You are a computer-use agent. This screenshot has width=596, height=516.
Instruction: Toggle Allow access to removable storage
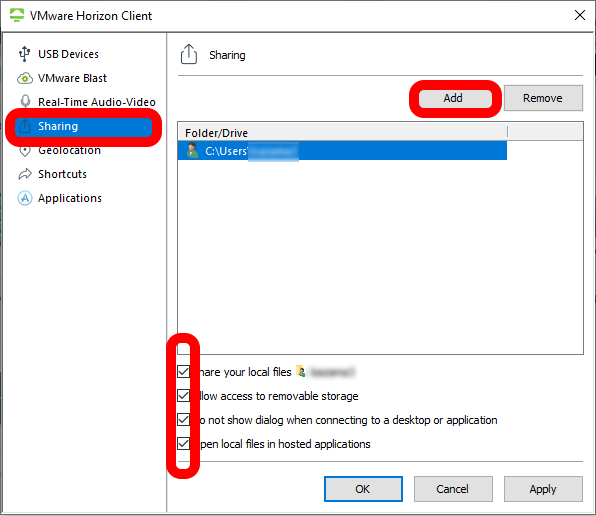(x=184, y=396)
